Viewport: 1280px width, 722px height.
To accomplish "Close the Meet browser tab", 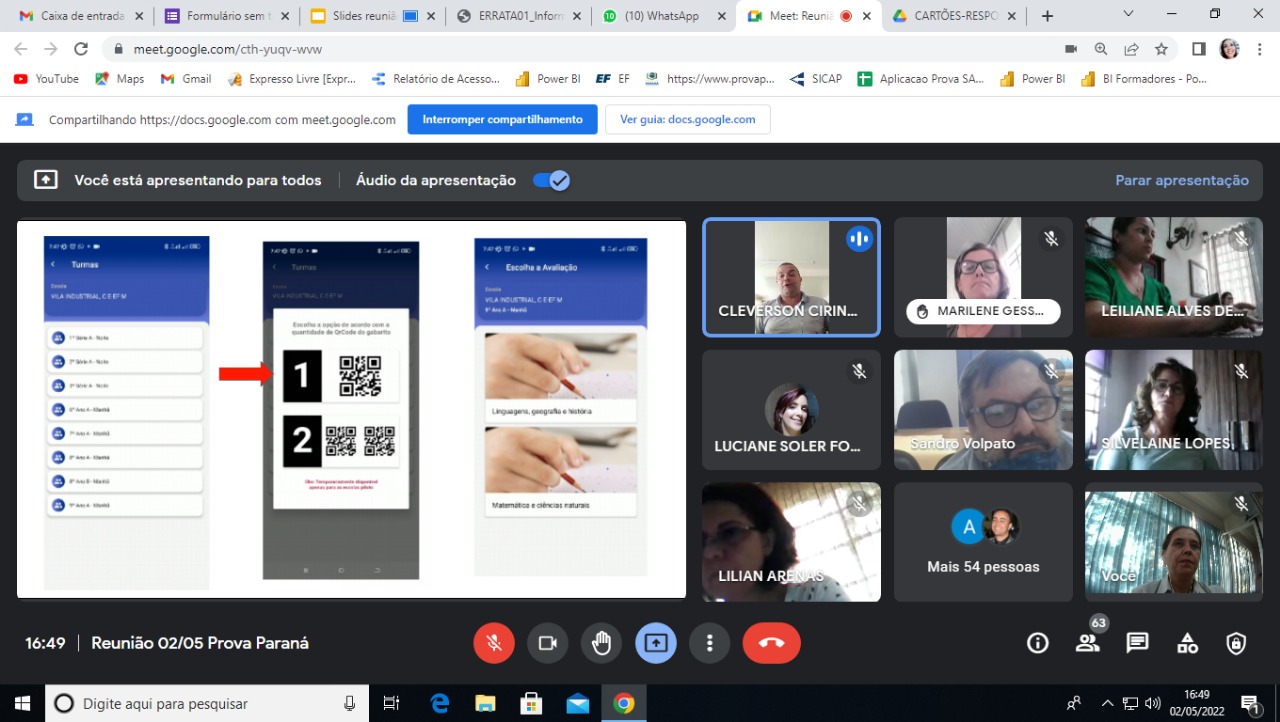I will click(x=865, y=16).
